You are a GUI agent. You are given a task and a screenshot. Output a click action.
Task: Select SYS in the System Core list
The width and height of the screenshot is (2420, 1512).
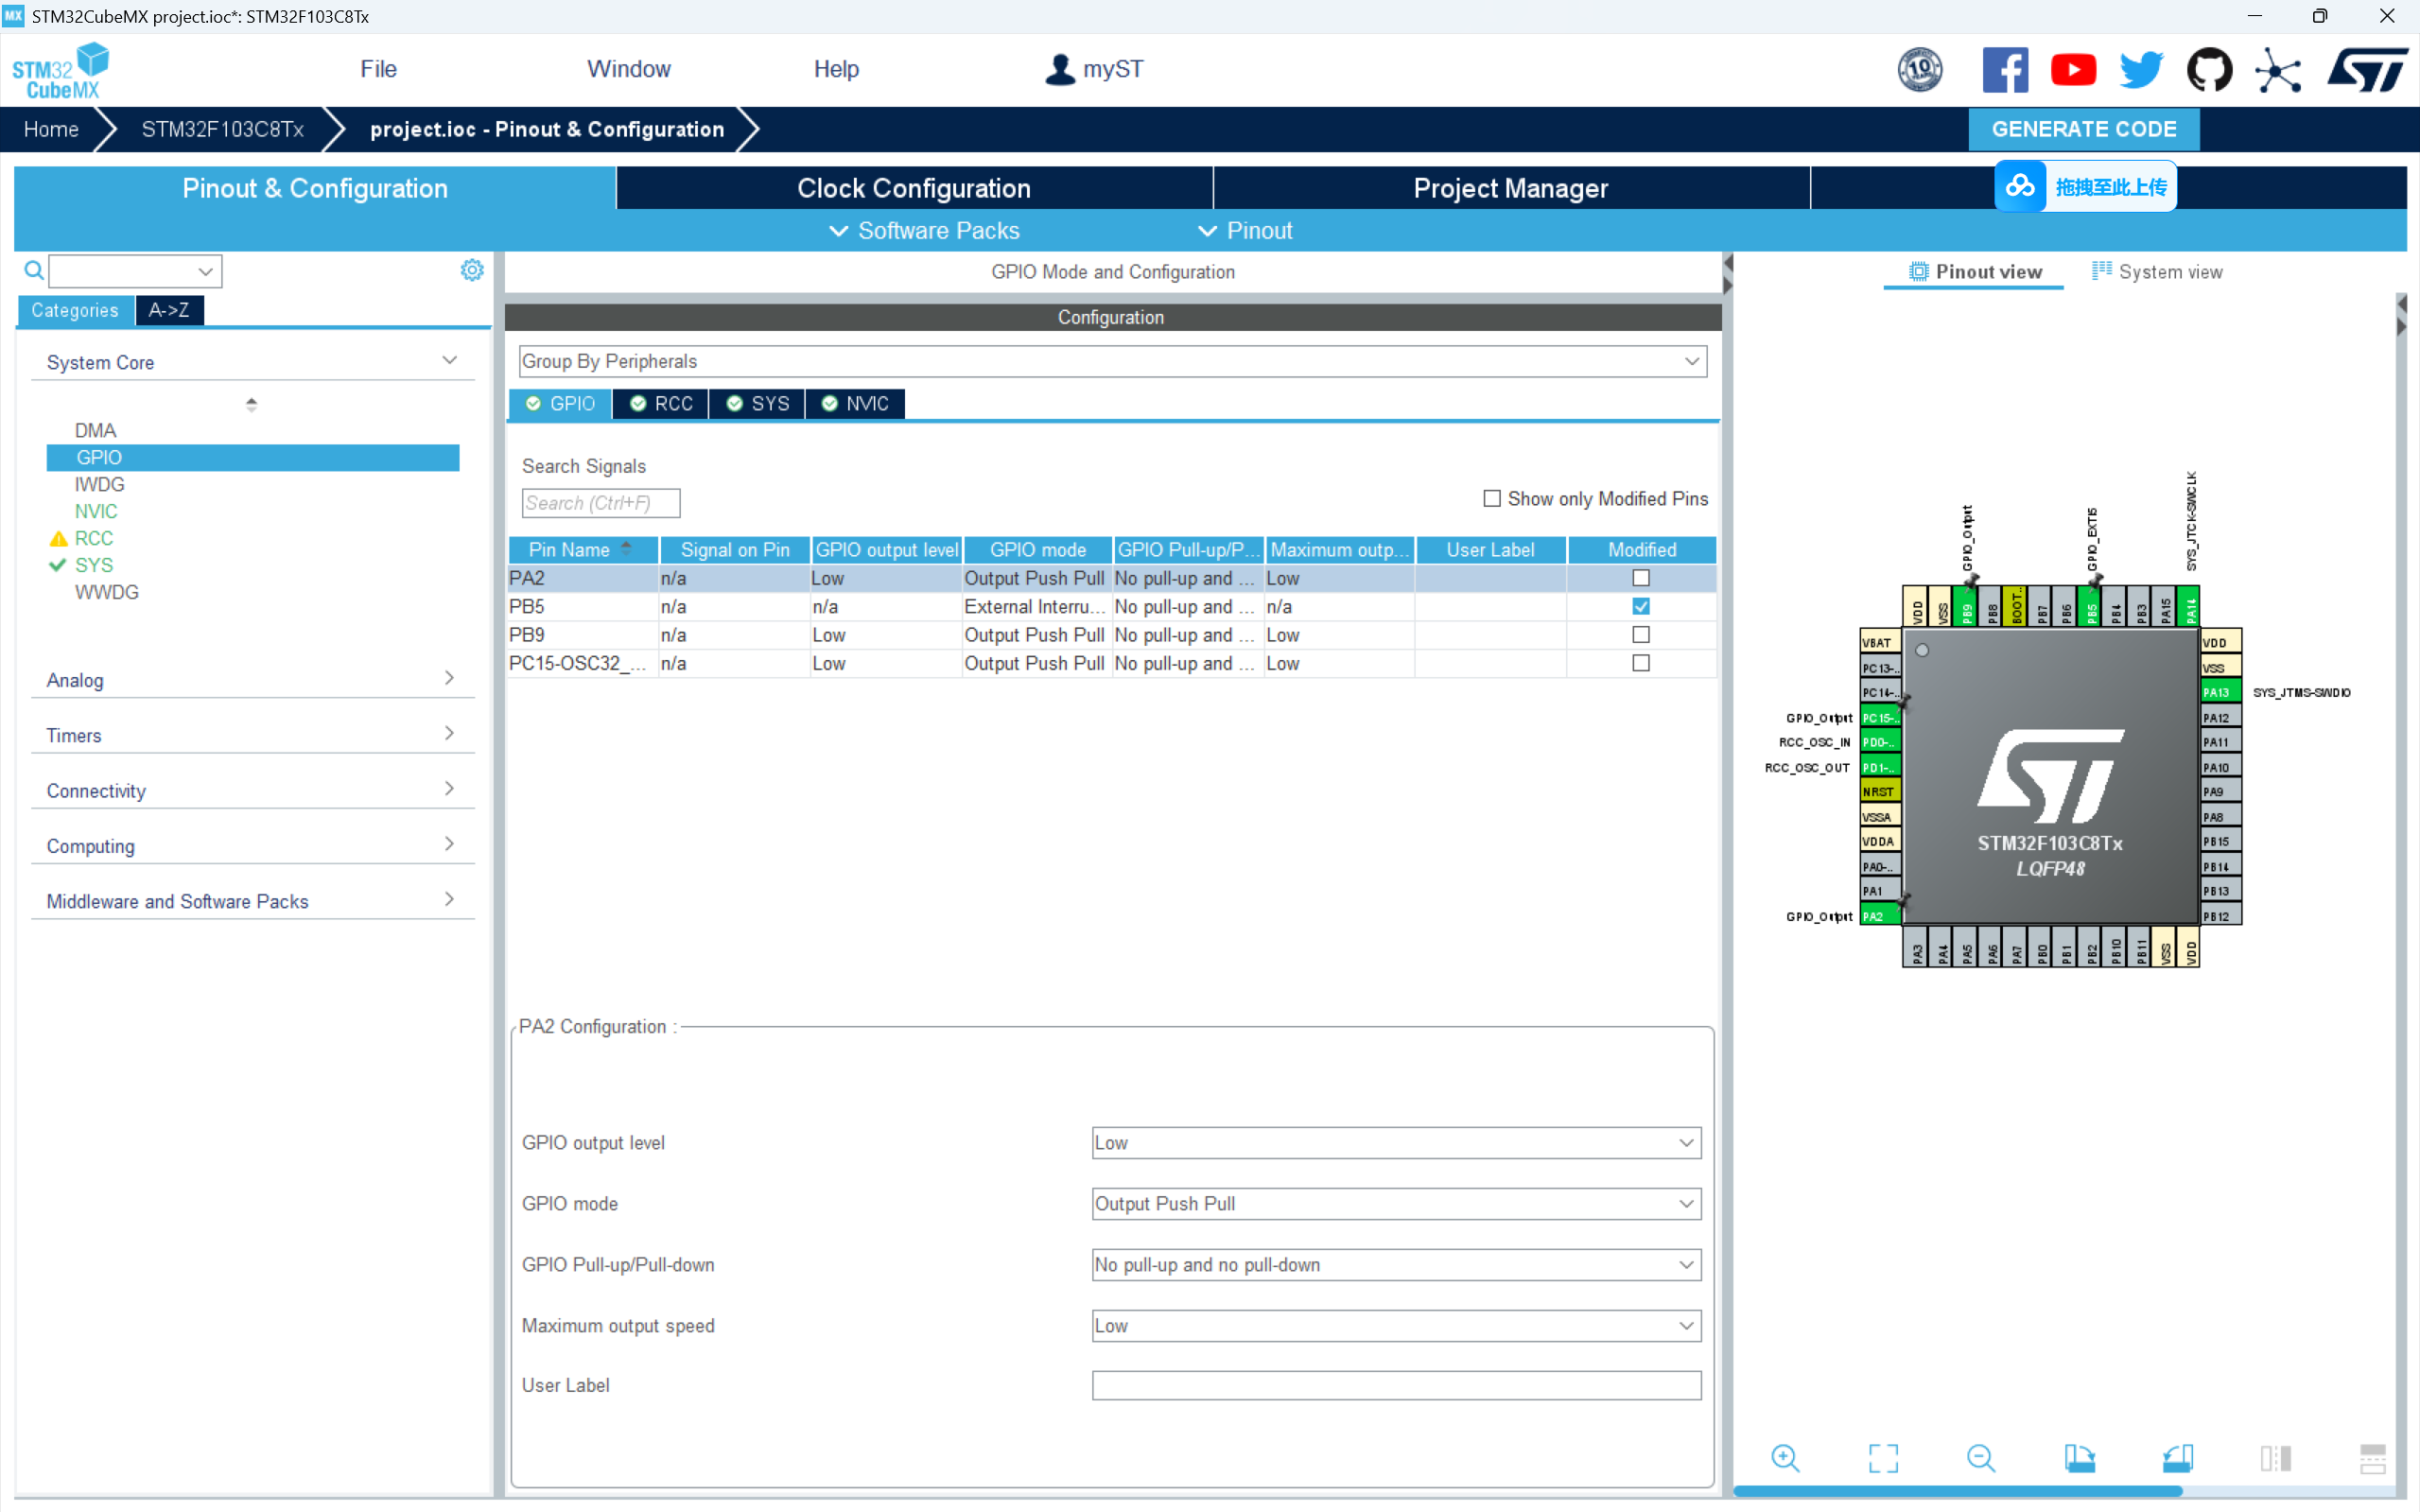point(94,565)
